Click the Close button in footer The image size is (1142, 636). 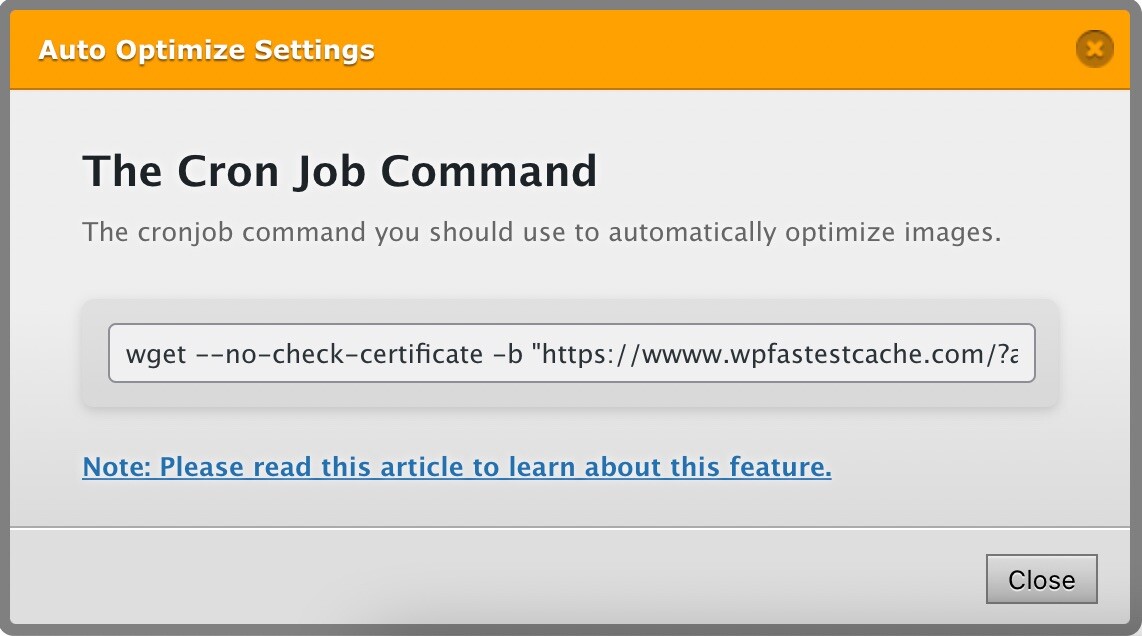1041,579
